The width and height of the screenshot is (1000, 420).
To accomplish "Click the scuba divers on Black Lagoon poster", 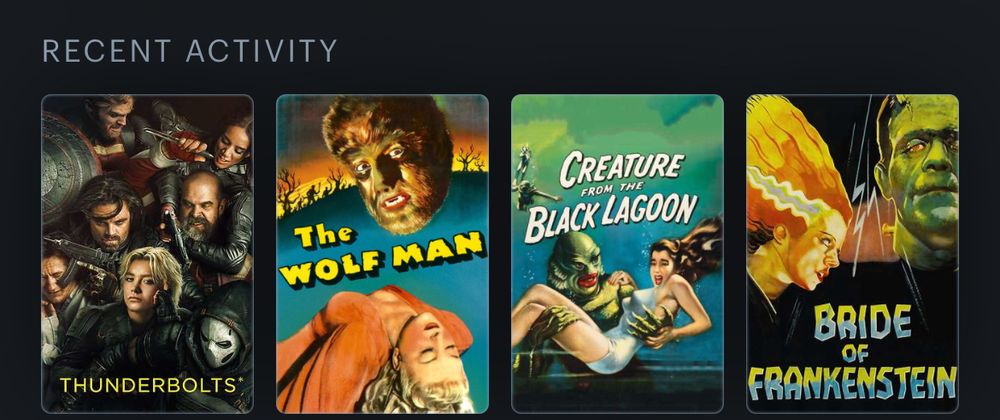I will point(531,178).
